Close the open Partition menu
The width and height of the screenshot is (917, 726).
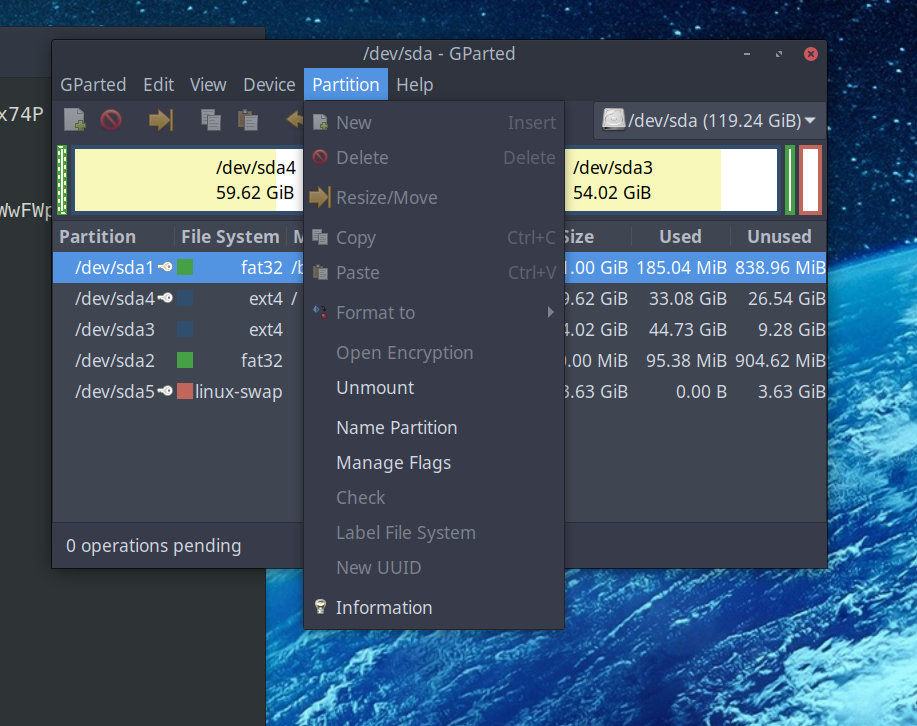coord(346,85)
